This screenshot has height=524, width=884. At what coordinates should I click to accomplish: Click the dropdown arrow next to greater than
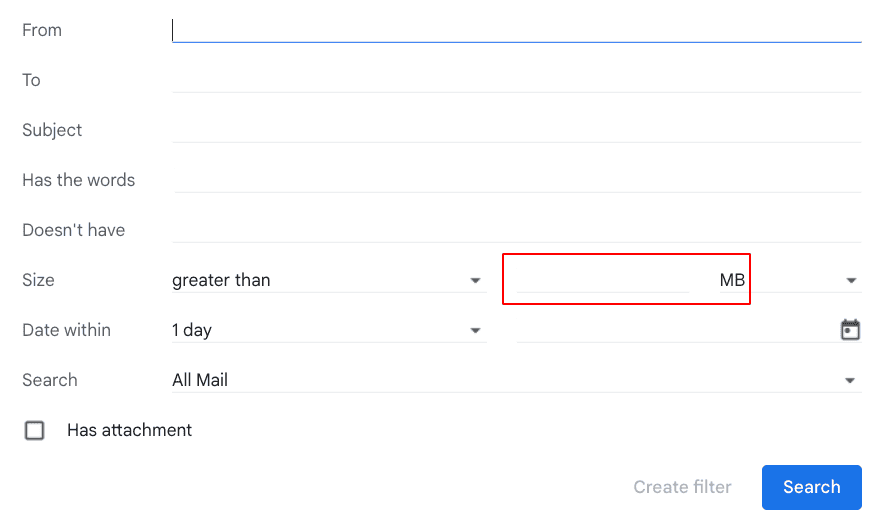click(x=475, y=280)
